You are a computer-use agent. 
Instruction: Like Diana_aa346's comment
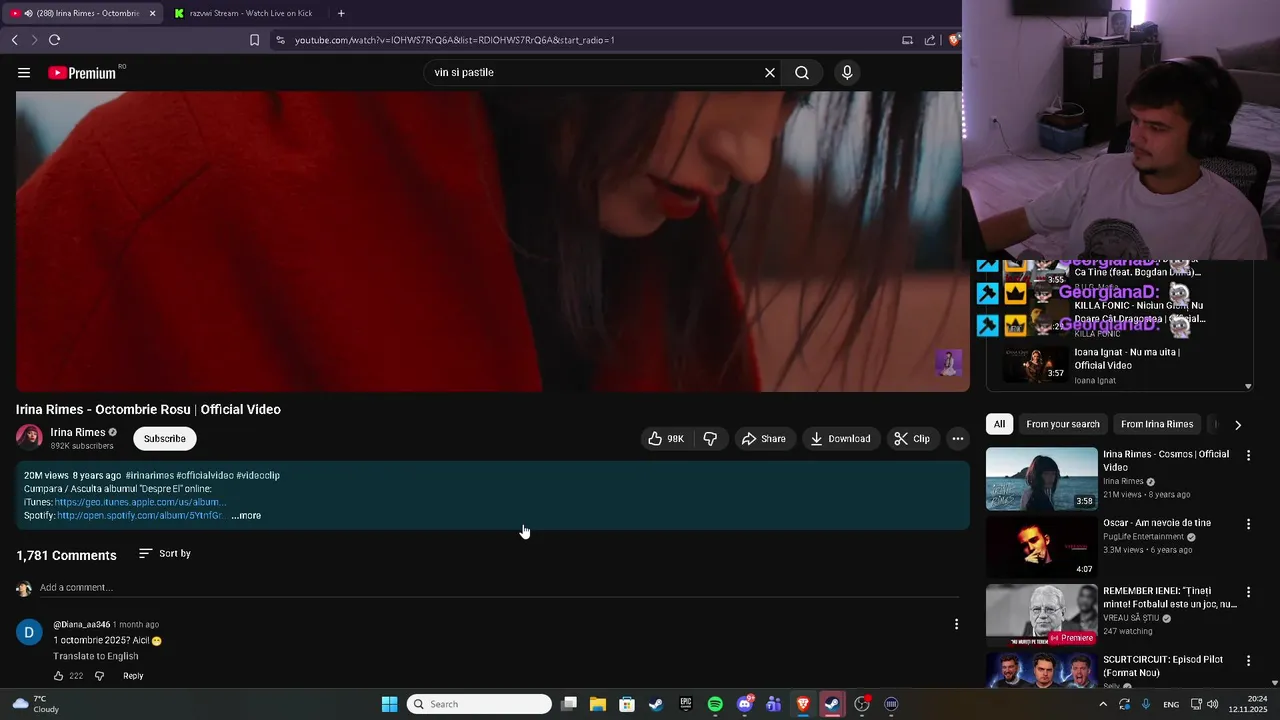click(x=58, y=676)
